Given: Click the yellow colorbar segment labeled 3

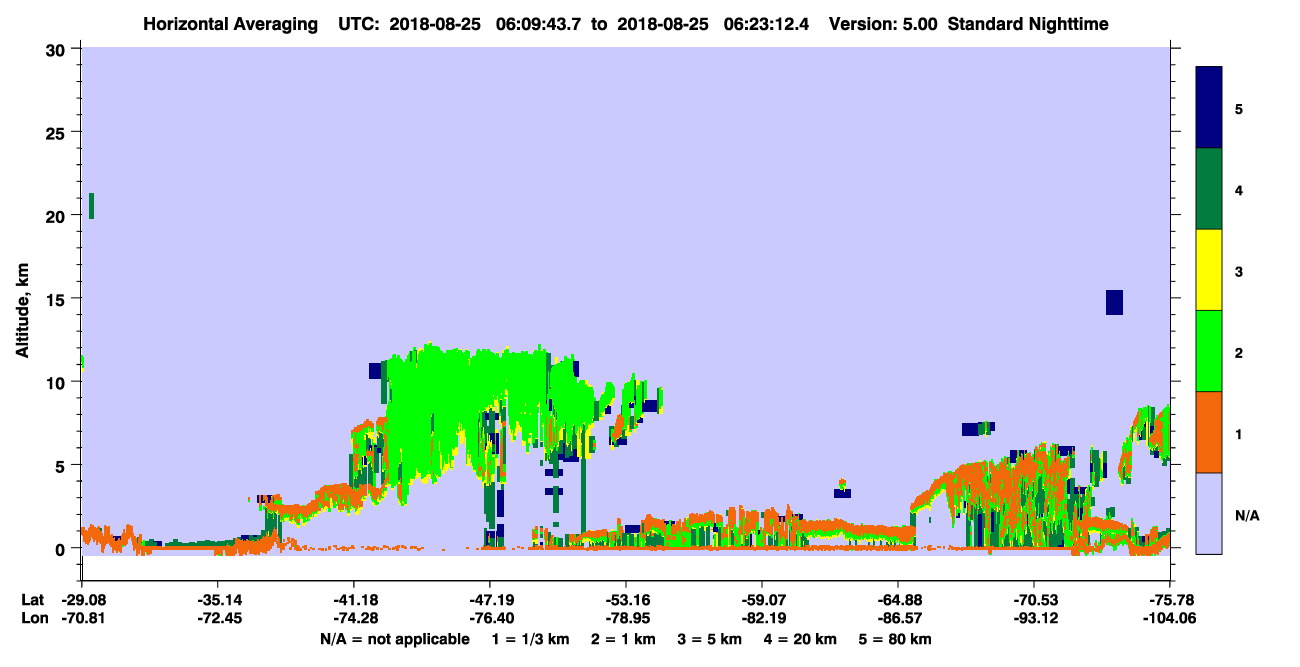Looking at the screenshot, I should tap(1209, 270).
